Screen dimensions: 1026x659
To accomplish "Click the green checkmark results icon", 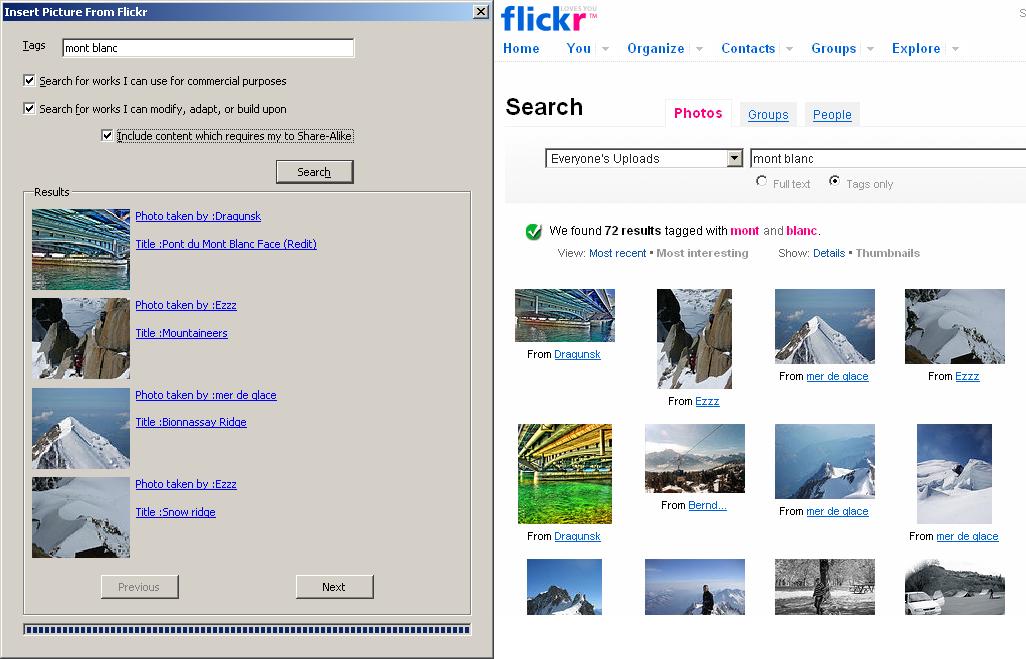I will coord(534,232).
